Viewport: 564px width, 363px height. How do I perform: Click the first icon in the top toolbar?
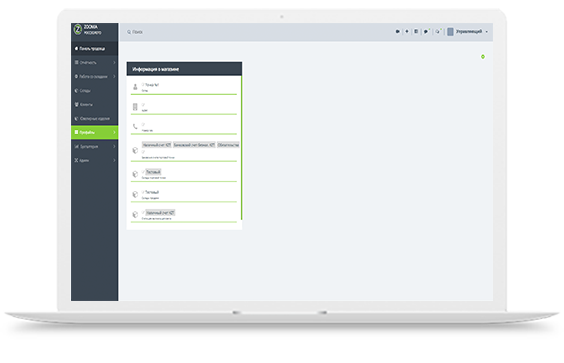point(397,32)
